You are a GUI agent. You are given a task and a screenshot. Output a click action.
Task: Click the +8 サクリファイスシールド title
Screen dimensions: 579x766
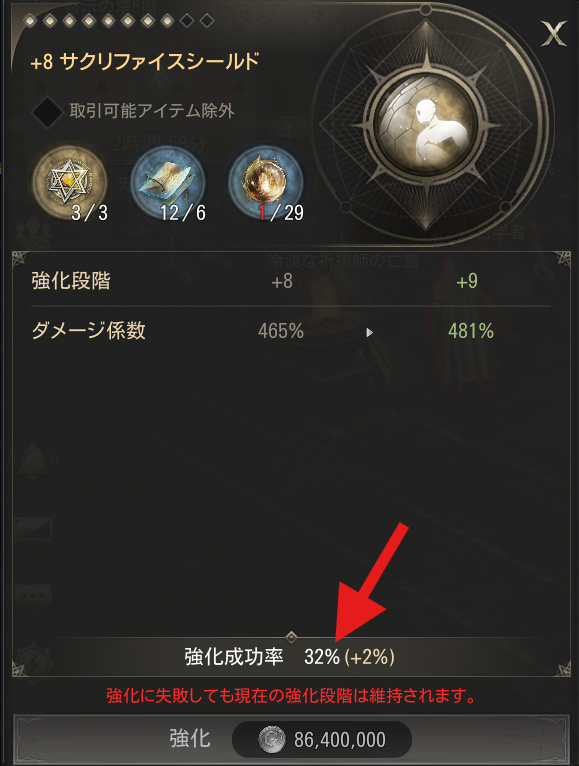click(x=145, y=62)
